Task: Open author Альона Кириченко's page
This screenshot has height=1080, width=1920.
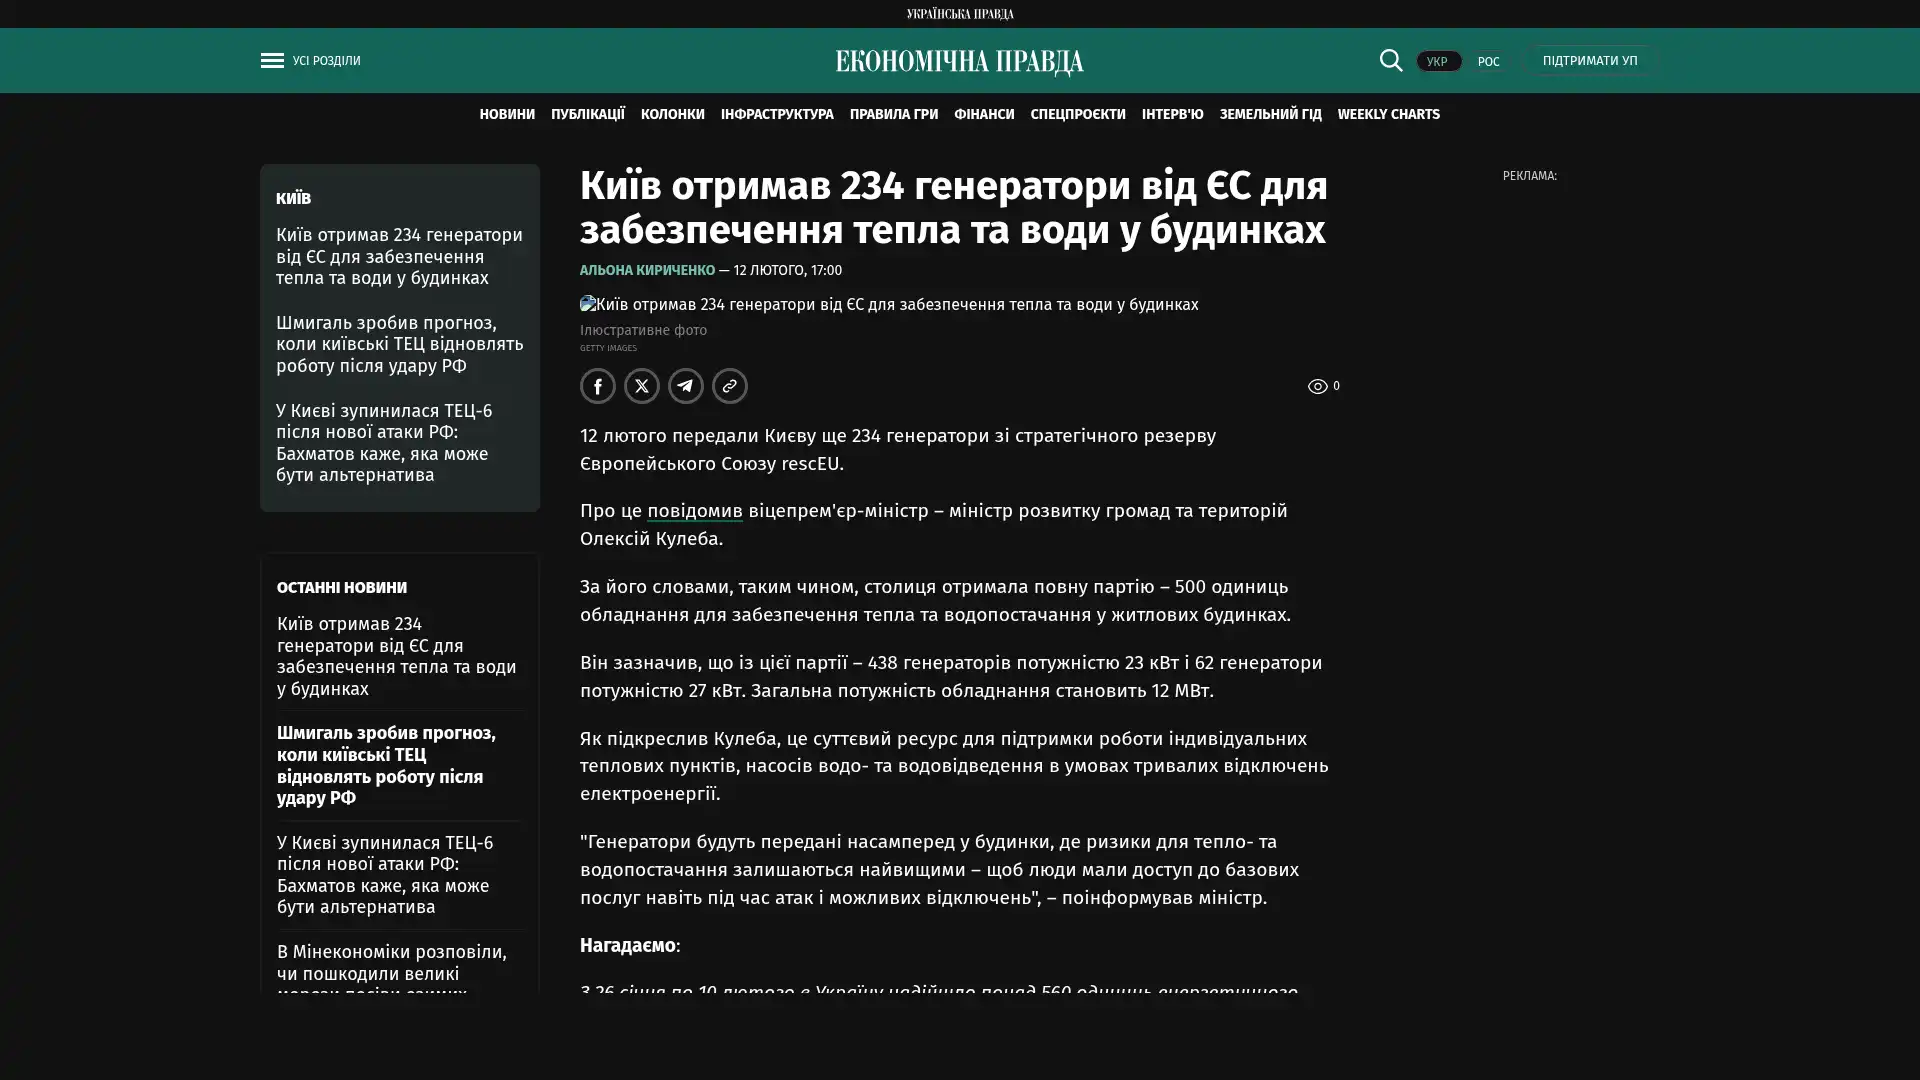Action: 647,270
